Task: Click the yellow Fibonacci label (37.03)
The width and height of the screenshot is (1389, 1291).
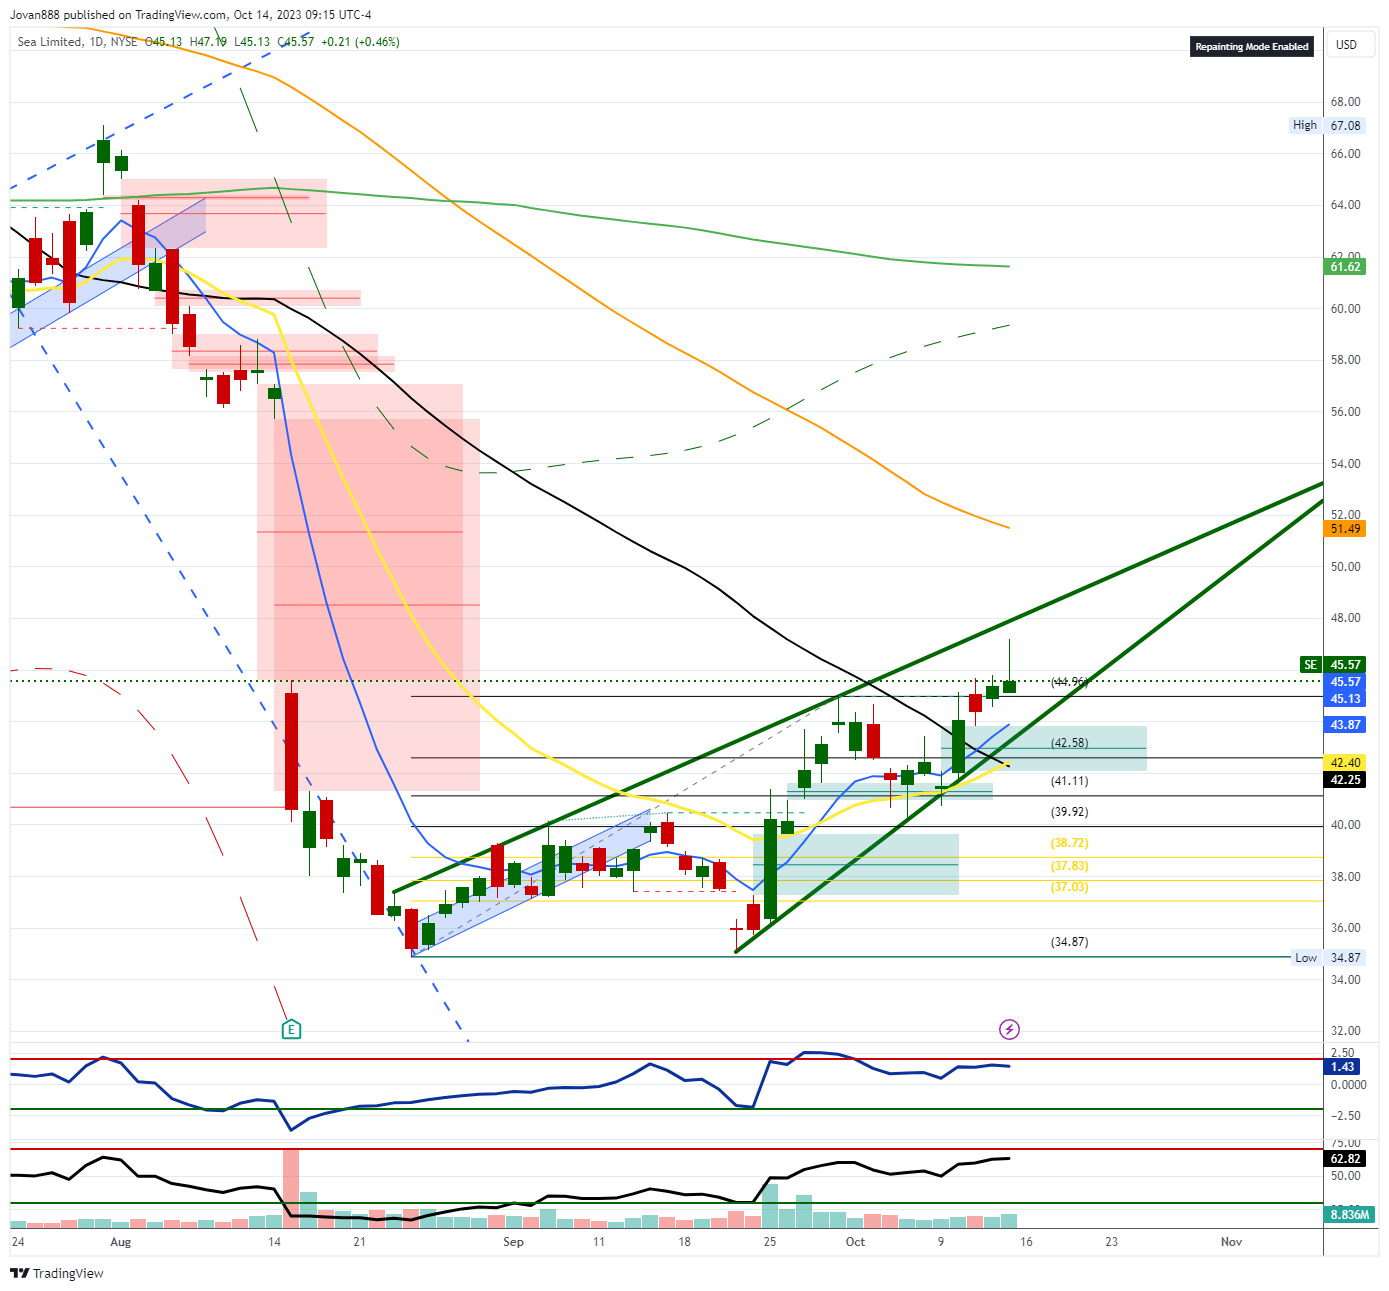Action: click(1069, 887)
